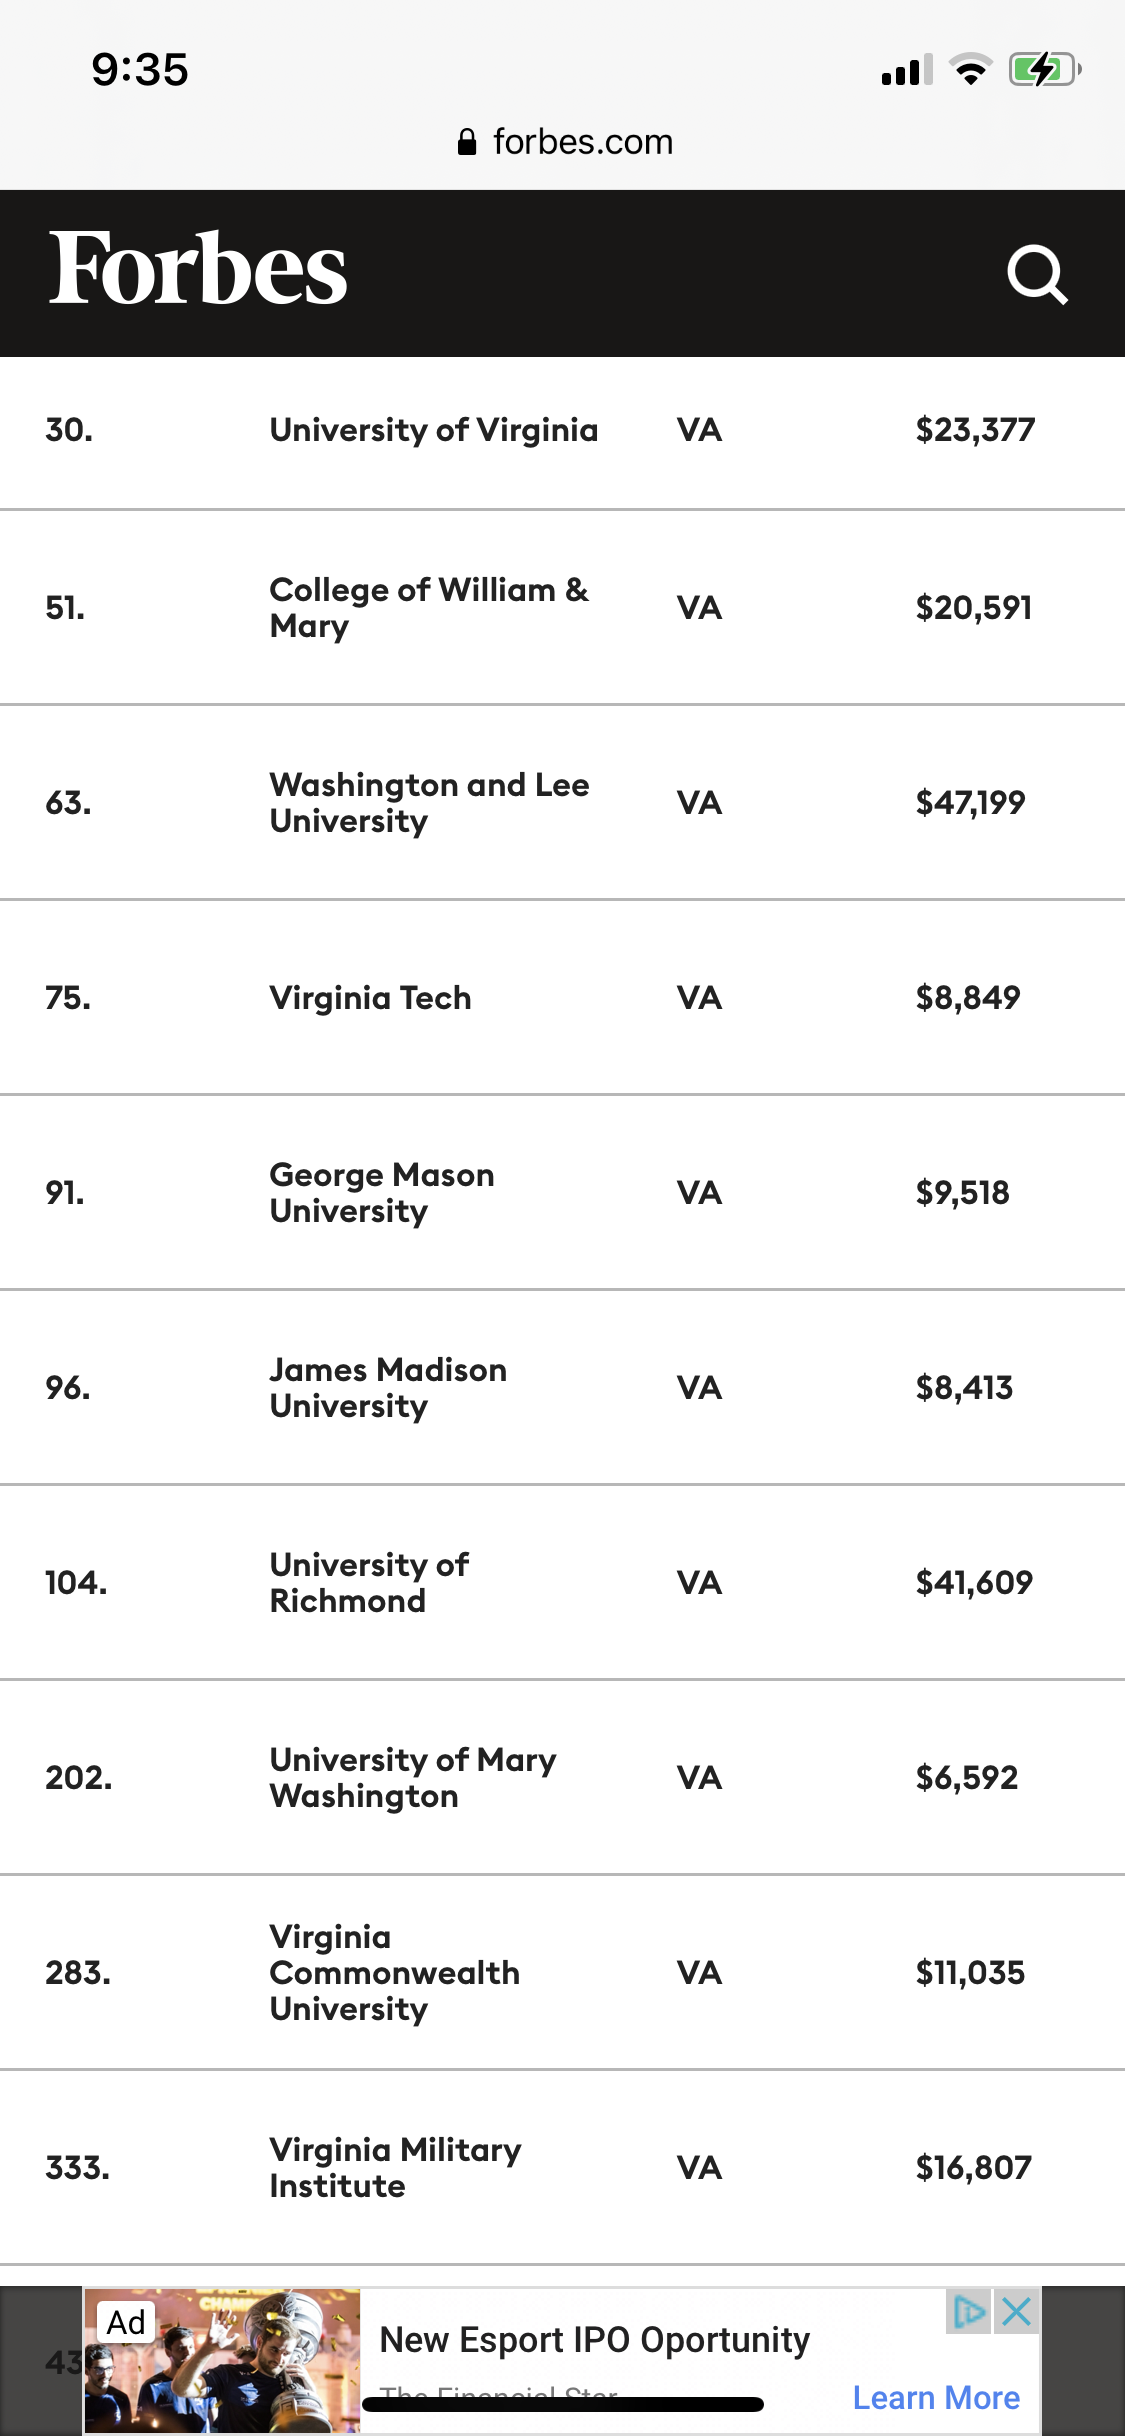Screen dimensions: 1125x2436
Task: Select Washington and Lee University
Action: (x=429, y=802)
